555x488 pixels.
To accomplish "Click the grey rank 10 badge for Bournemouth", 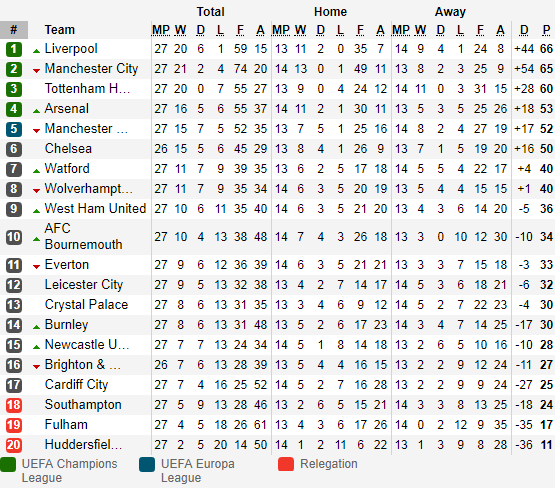I will click(x=14, y=237).
